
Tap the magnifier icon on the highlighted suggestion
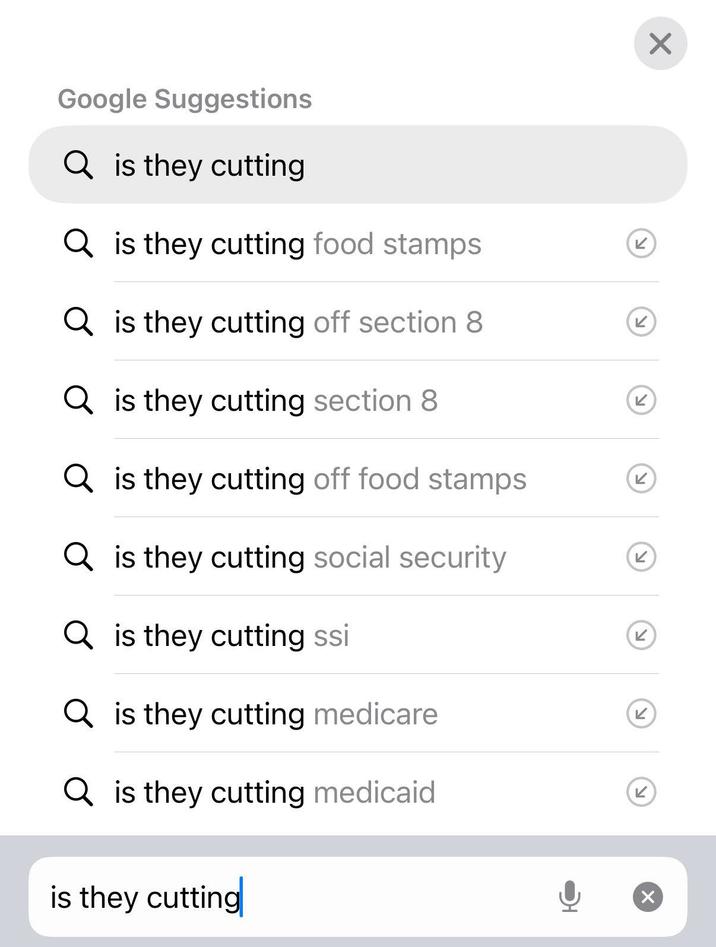78,165
